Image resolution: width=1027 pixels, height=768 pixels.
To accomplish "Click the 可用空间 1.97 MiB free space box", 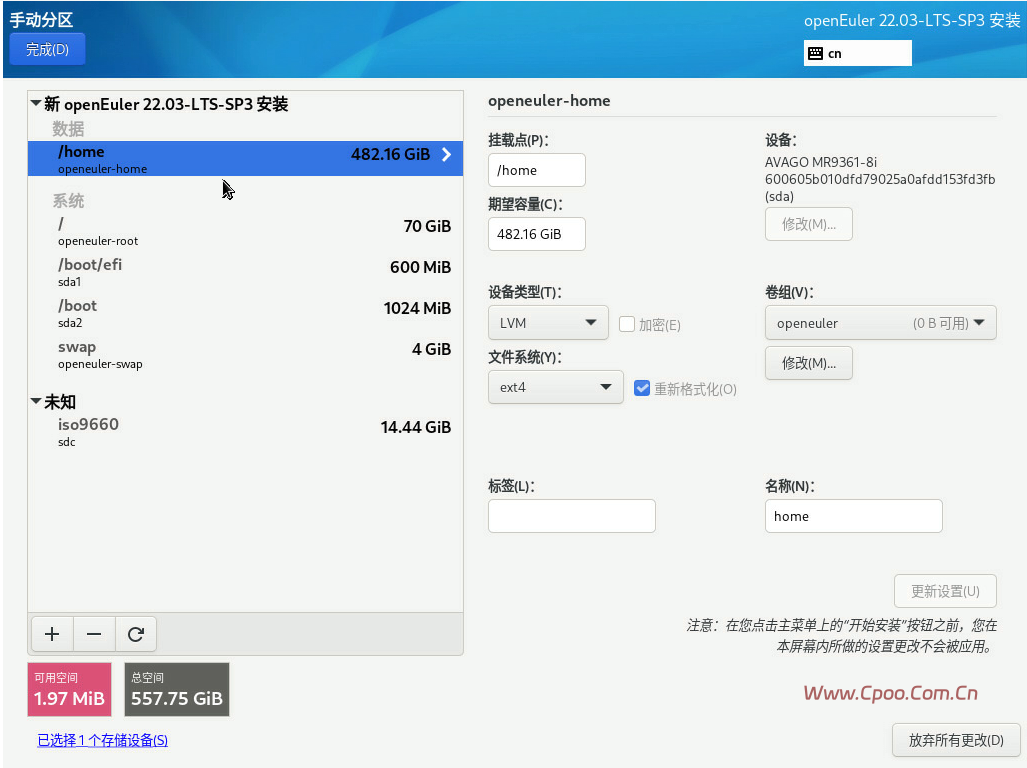I will coord(69,689).
